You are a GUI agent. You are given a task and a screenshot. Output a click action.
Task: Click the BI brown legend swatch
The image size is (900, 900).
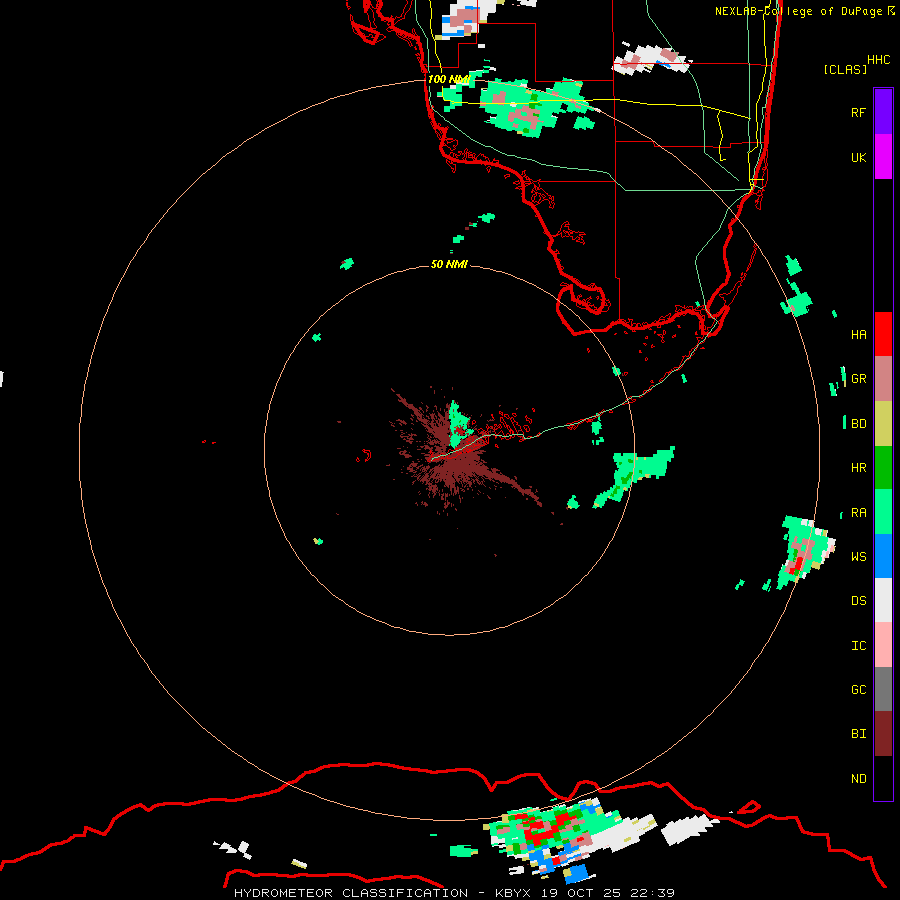coord(883,734)
